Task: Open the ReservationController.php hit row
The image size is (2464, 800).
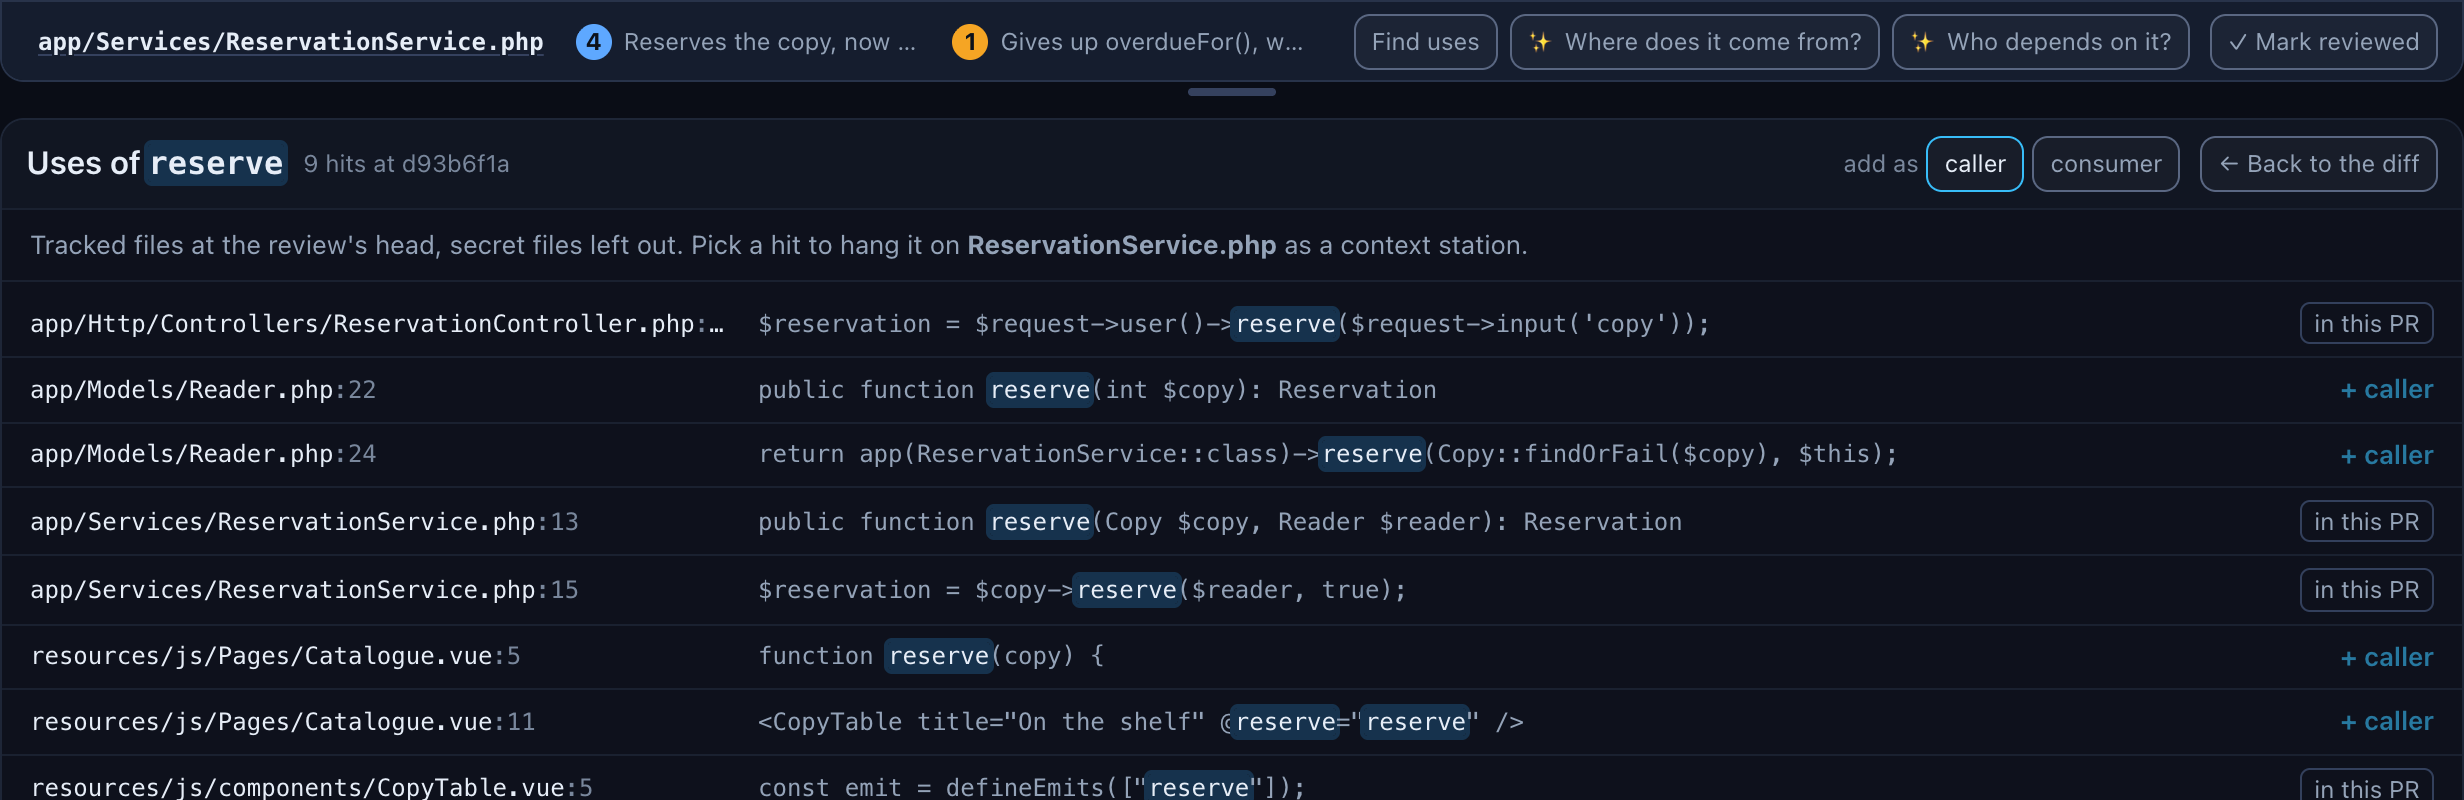Action: [x=1232, y=324]
